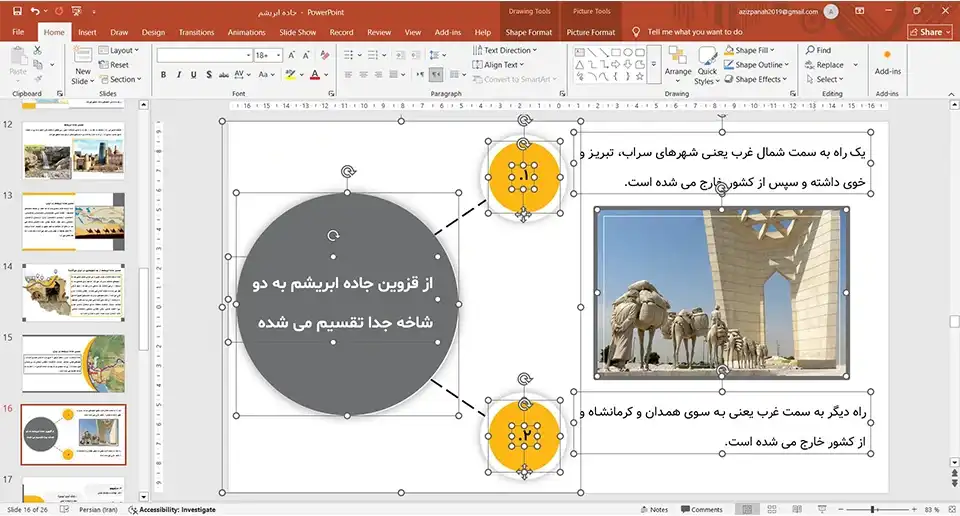Clear all formatting from the text
Viewport: 960px width, 516px height.
[x=324, y=55]
